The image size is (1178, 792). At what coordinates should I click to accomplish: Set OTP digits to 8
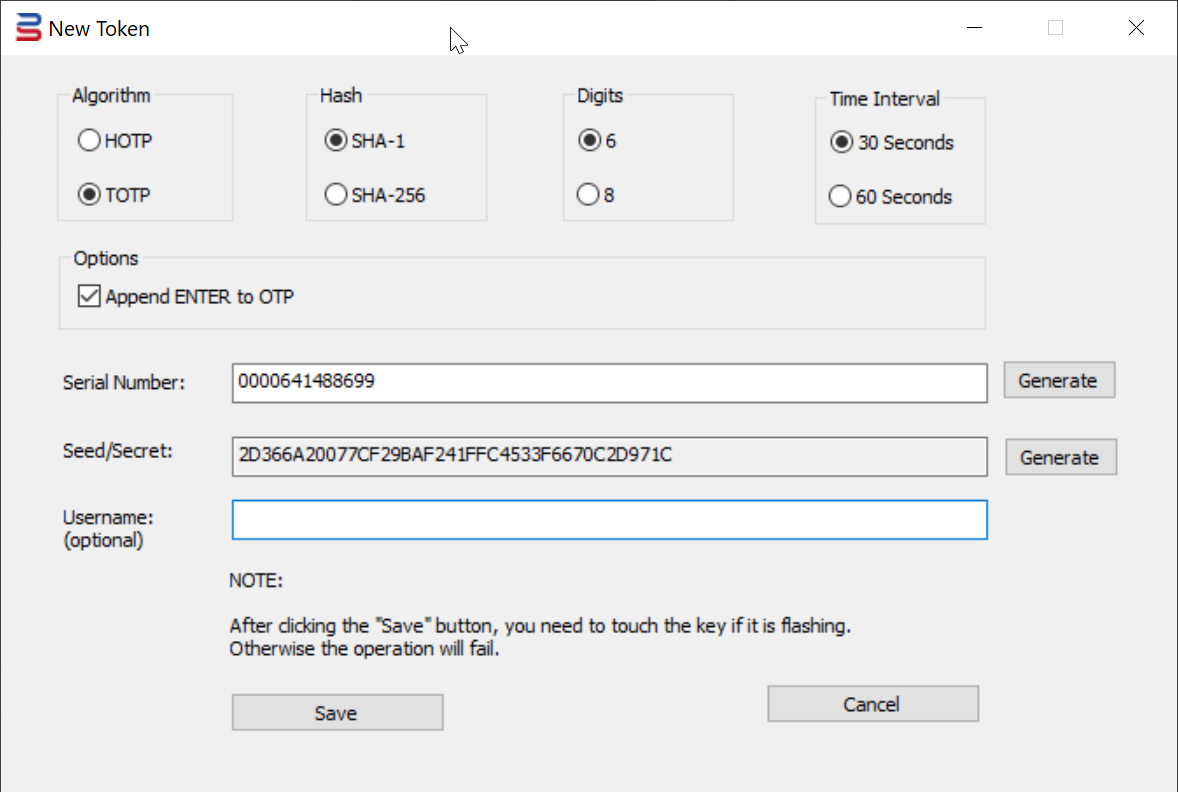pos(590,195)
